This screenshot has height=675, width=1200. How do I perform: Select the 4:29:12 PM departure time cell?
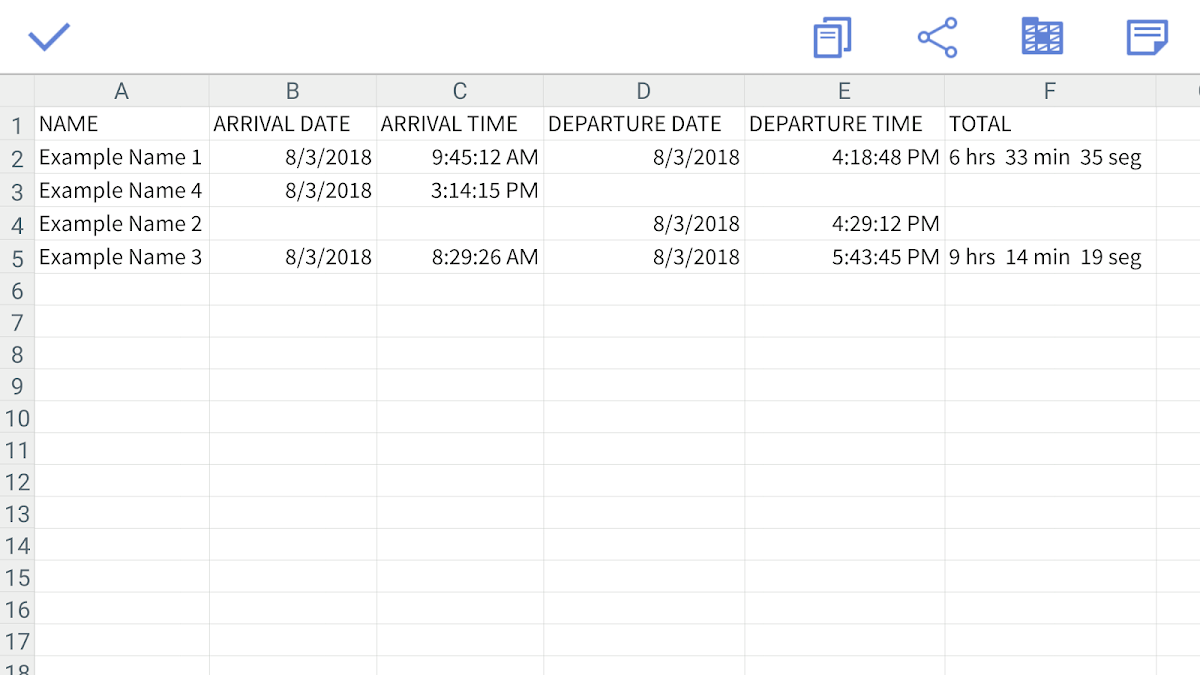pyautogui.click(x=844, y=224)
